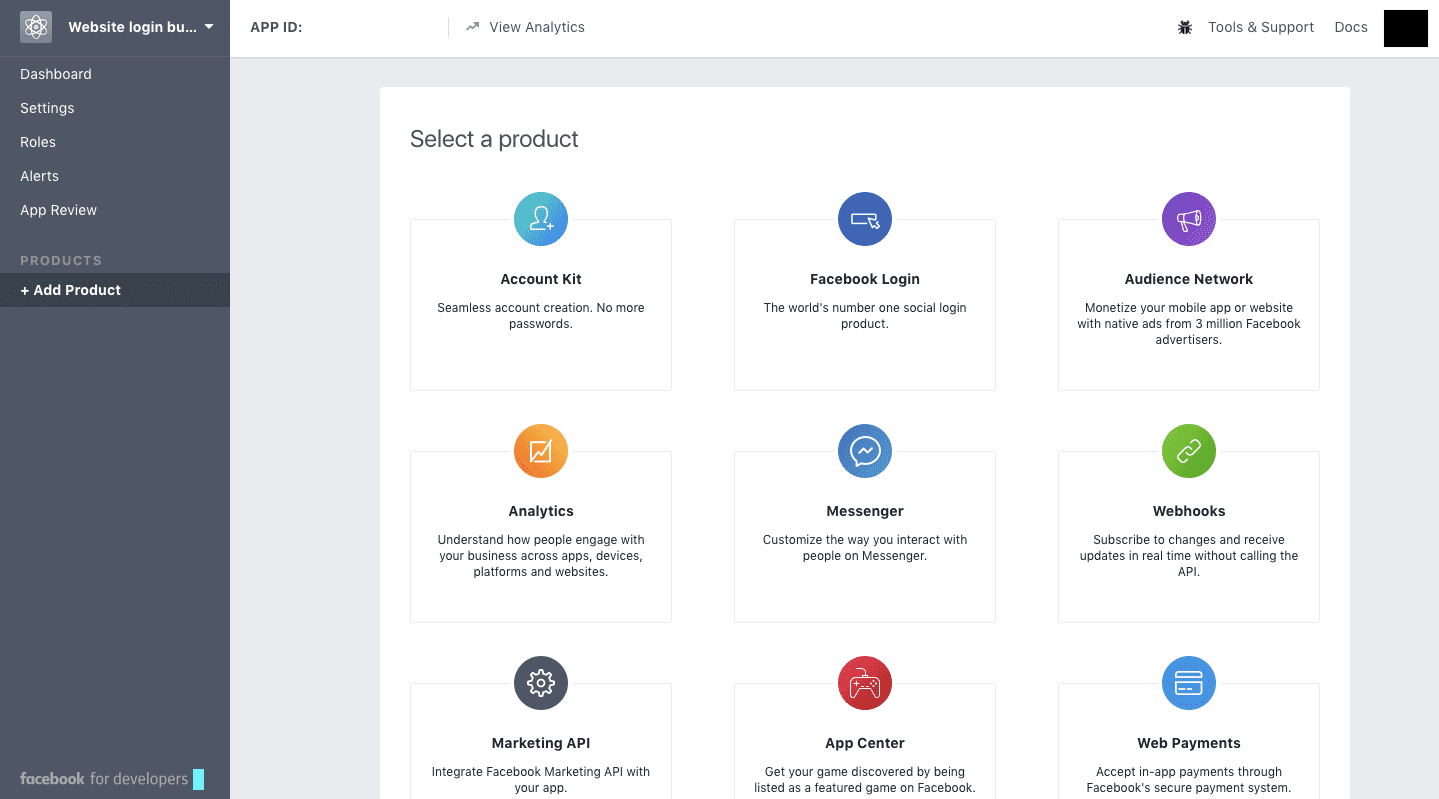Click the + Add Product item
1439x799 pixels.
click(71, 290)
